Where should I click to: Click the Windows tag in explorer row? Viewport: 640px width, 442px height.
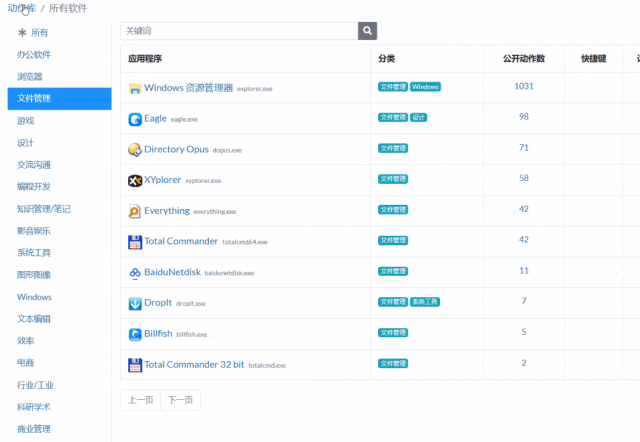click(425, 87)
